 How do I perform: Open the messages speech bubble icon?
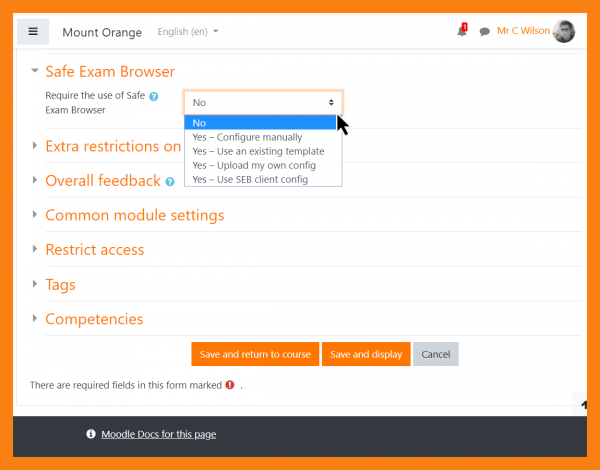pyautogui.click(x=484, y=32)
